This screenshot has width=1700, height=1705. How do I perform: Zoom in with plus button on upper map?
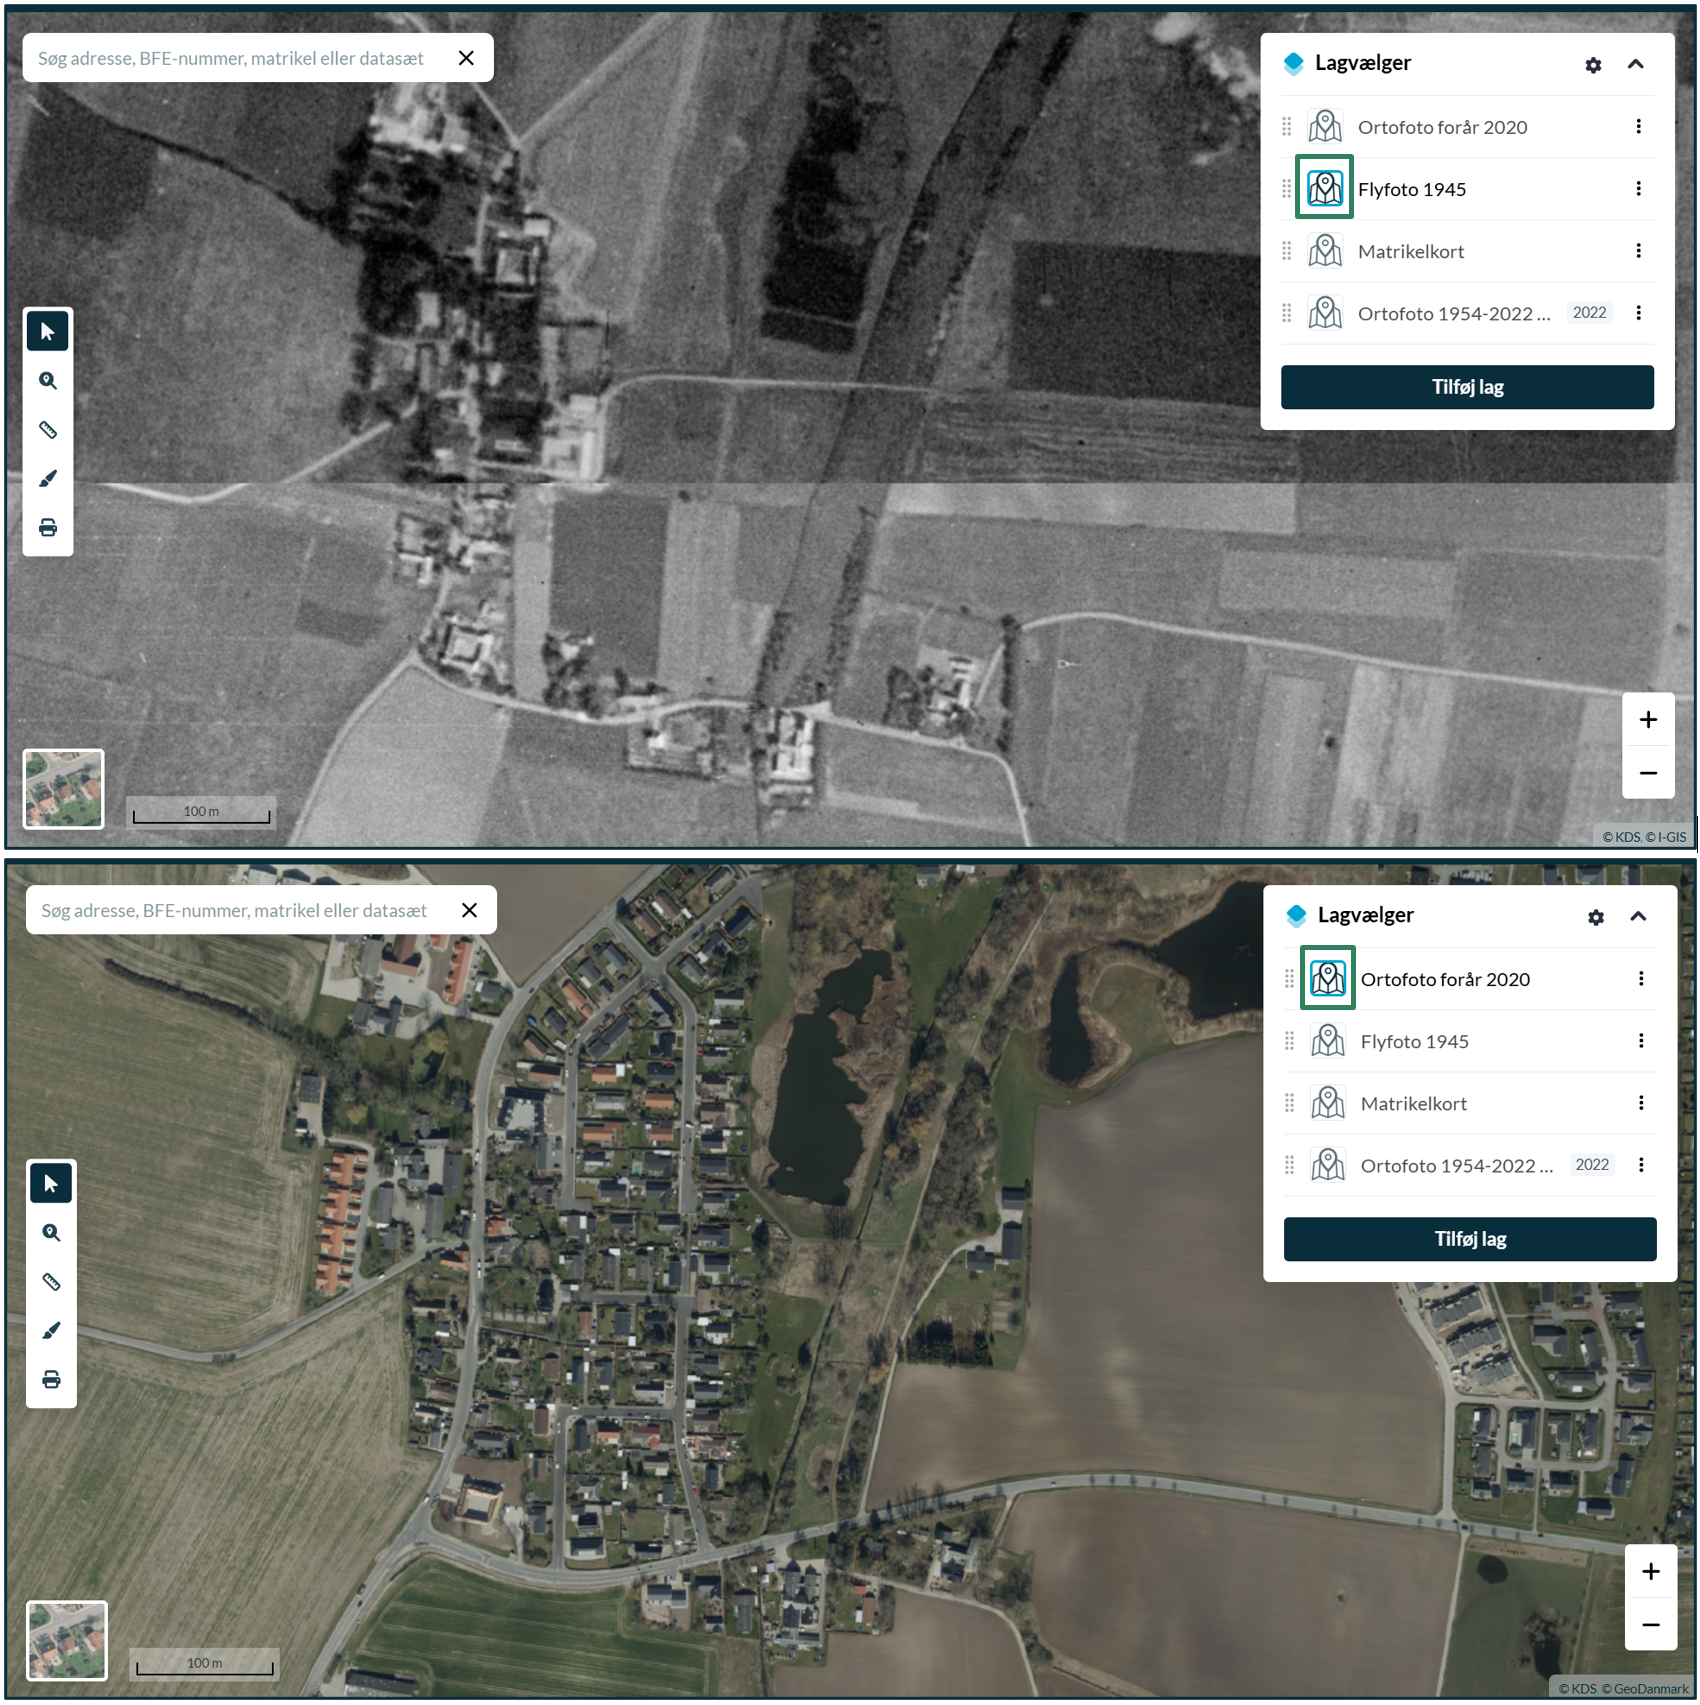tap(1648, 720)
